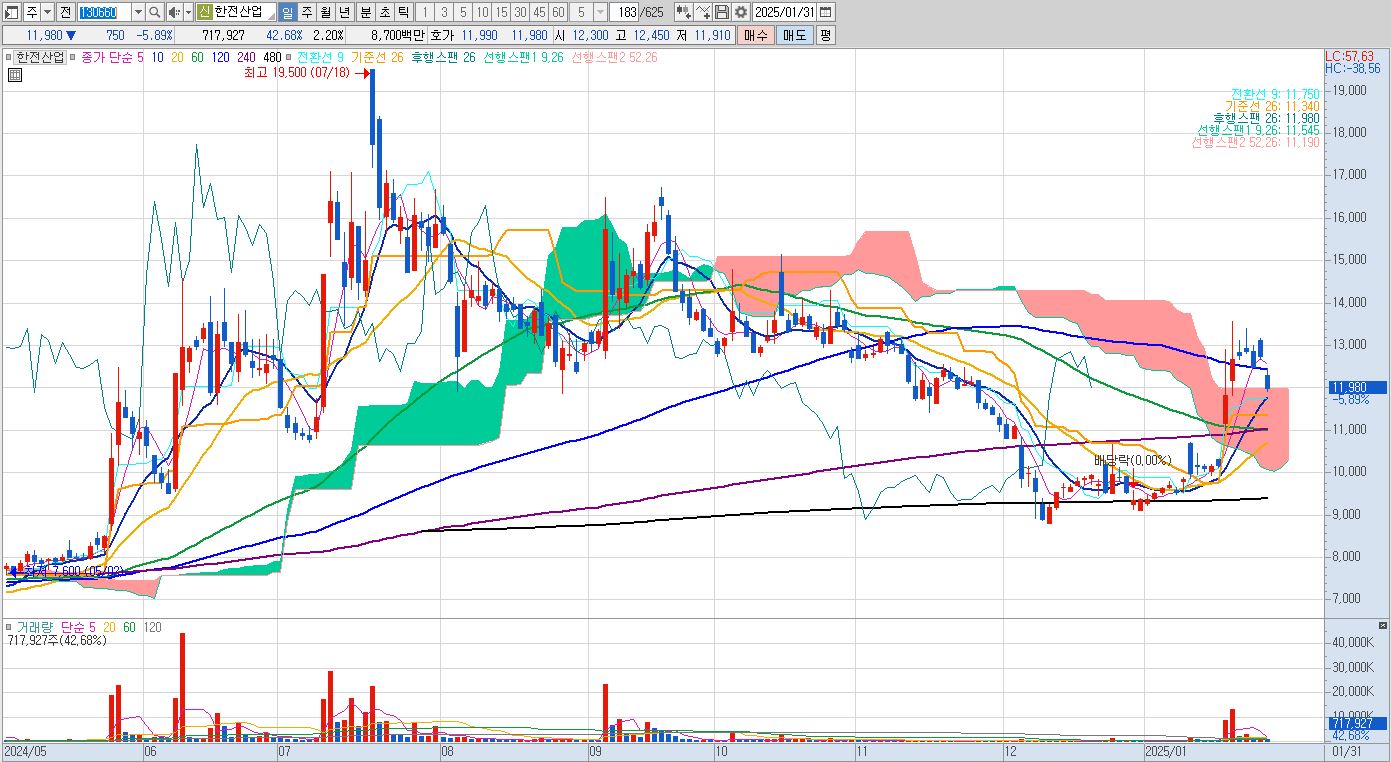Click the stock code input field 130660
Image resolution: width=1391 pixels, height=762 pixels.
[104, 12]
